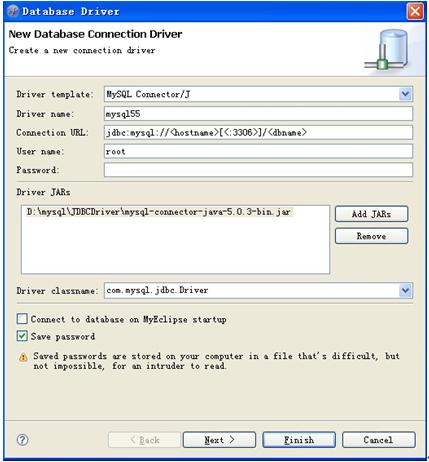Select the MySQL Connector/J template combo box

click(x=258, y=94)
